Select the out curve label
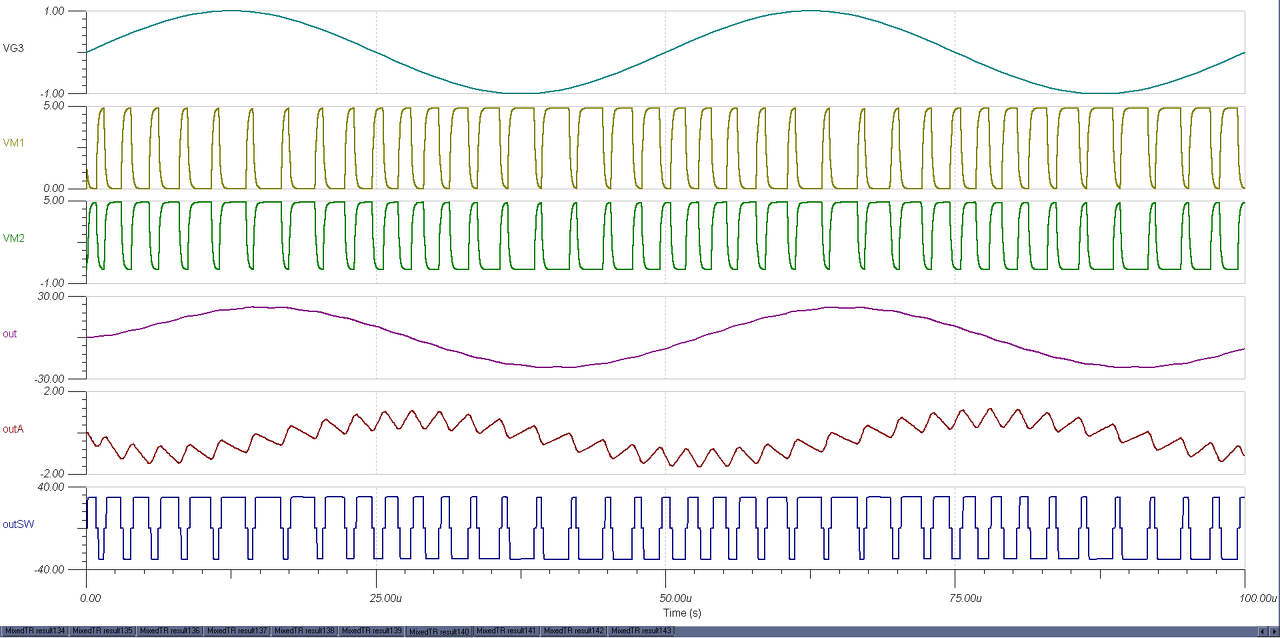The height and width of the screenshot is (638, 1280). (x=9, y=333)
